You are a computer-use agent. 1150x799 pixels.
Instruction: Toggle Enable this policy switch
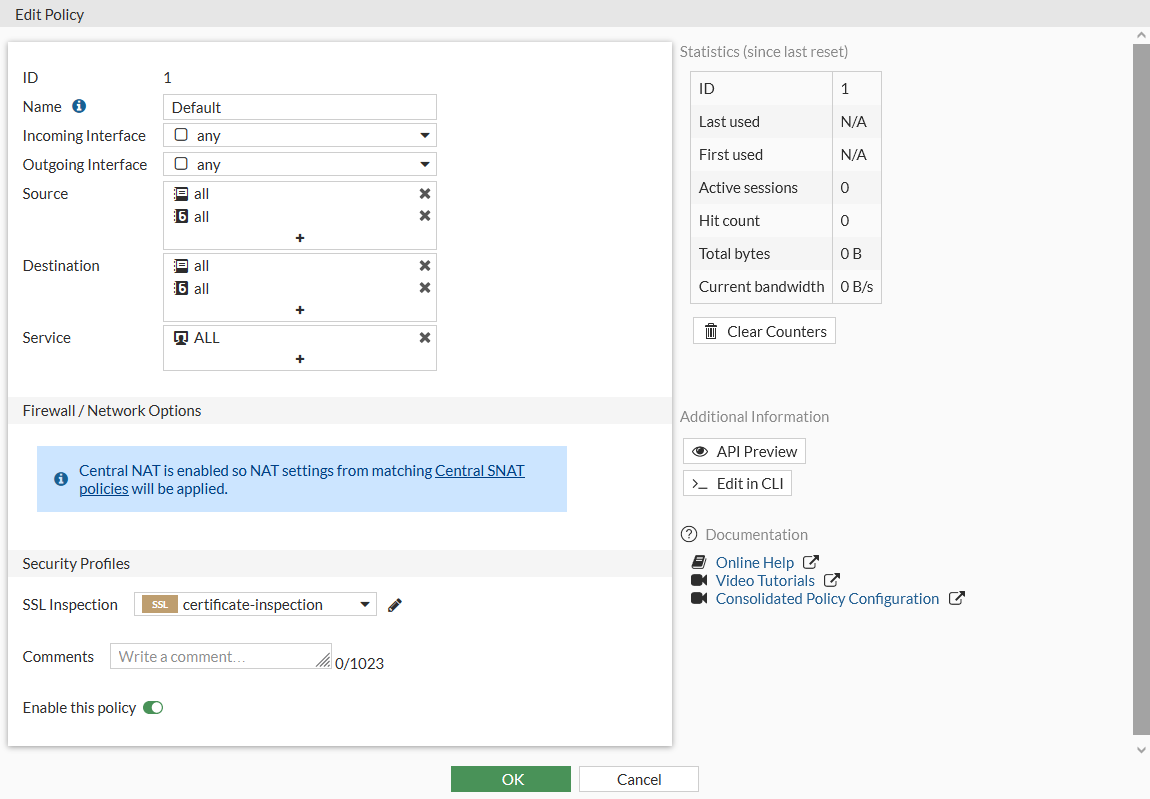pyautogui.click(x=153, y=708)
